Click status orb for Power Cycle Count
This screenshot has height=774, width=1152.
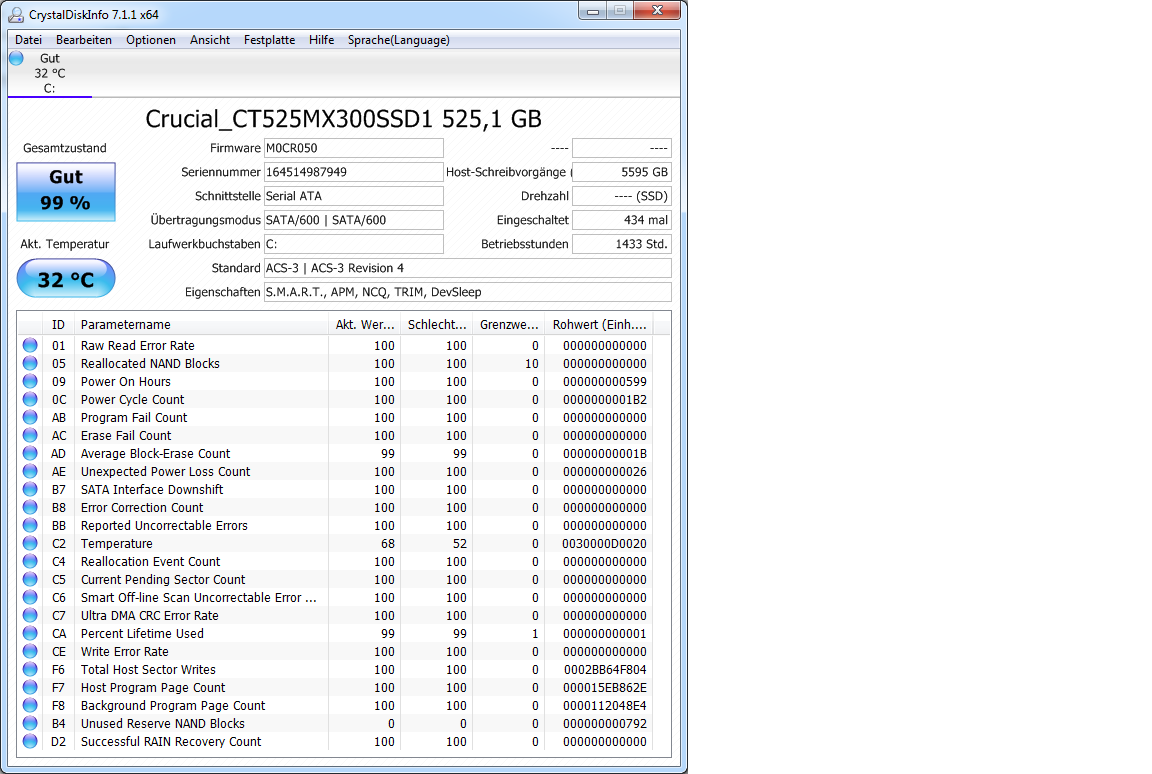point(30,399)
